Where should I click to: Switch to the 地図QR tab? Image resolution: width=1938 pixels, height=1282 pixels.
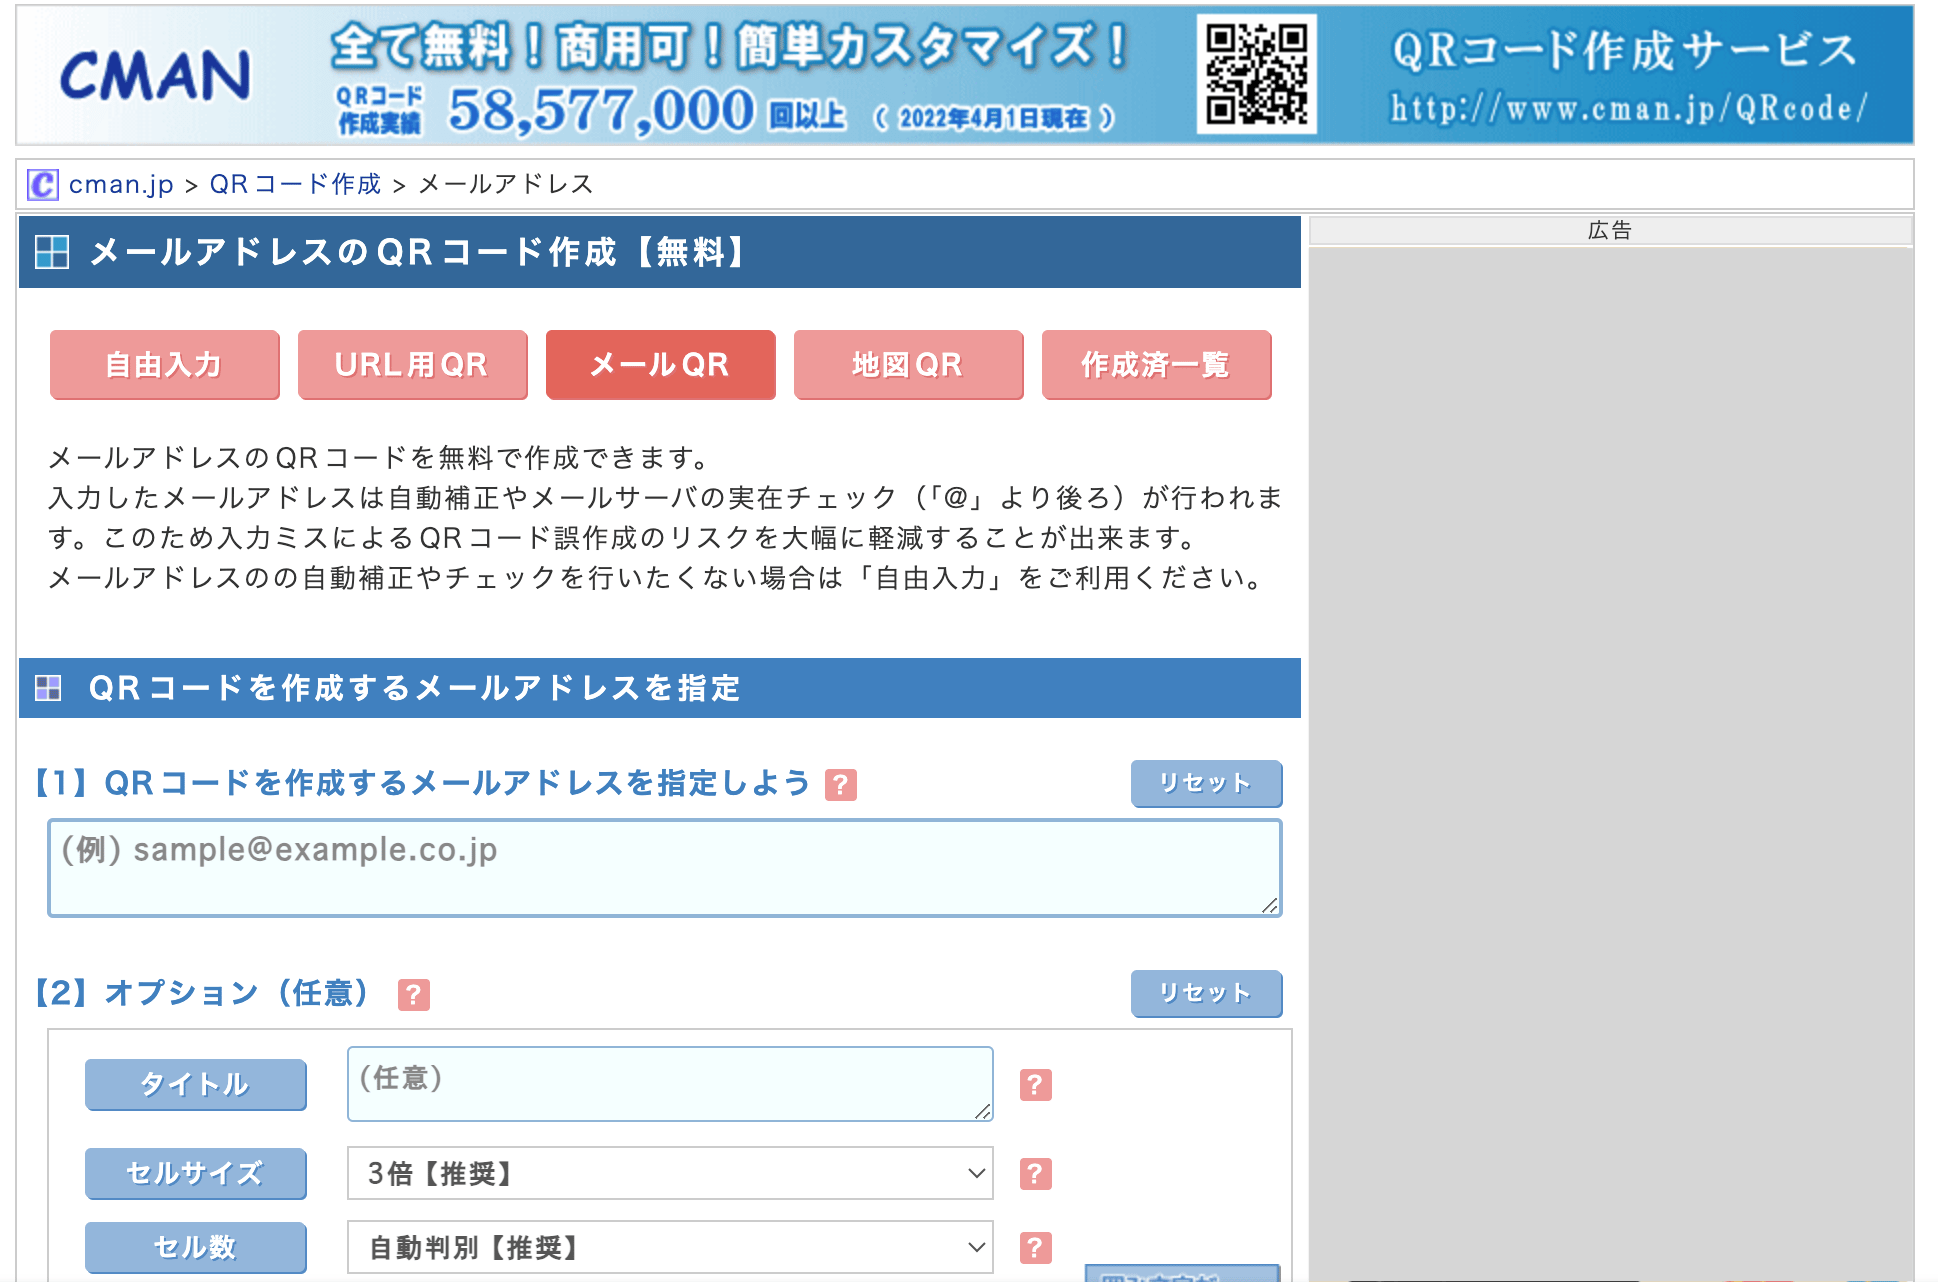(907, 365)
